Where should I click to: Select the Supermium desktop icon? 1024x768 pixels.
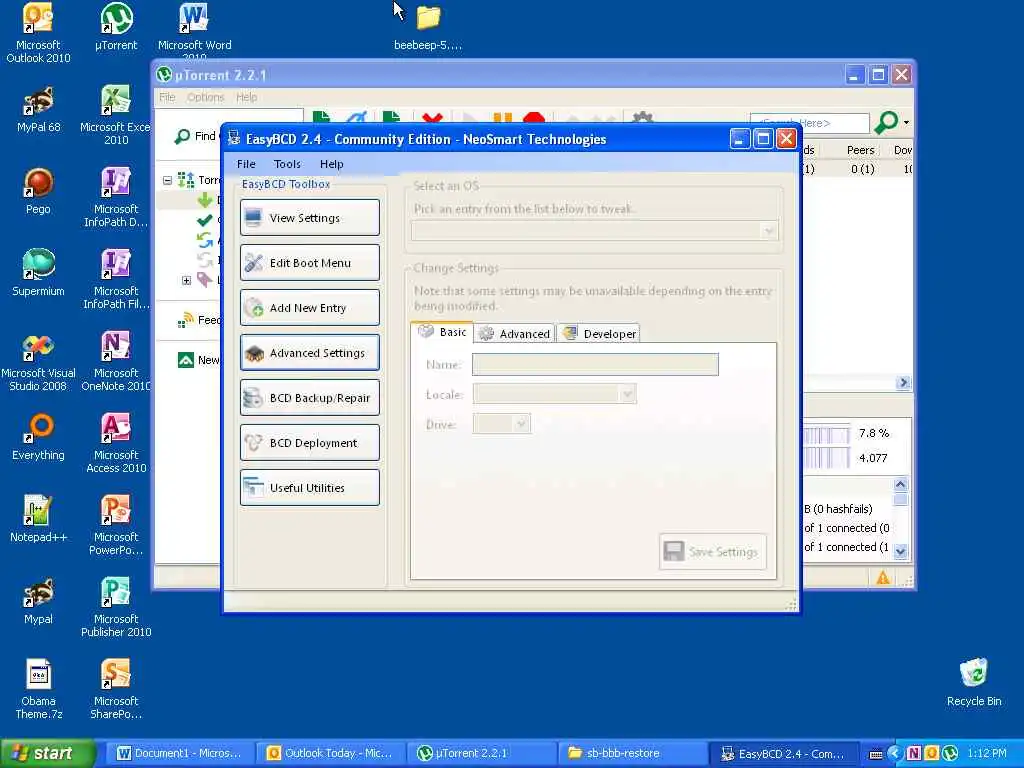coord(38,274)
